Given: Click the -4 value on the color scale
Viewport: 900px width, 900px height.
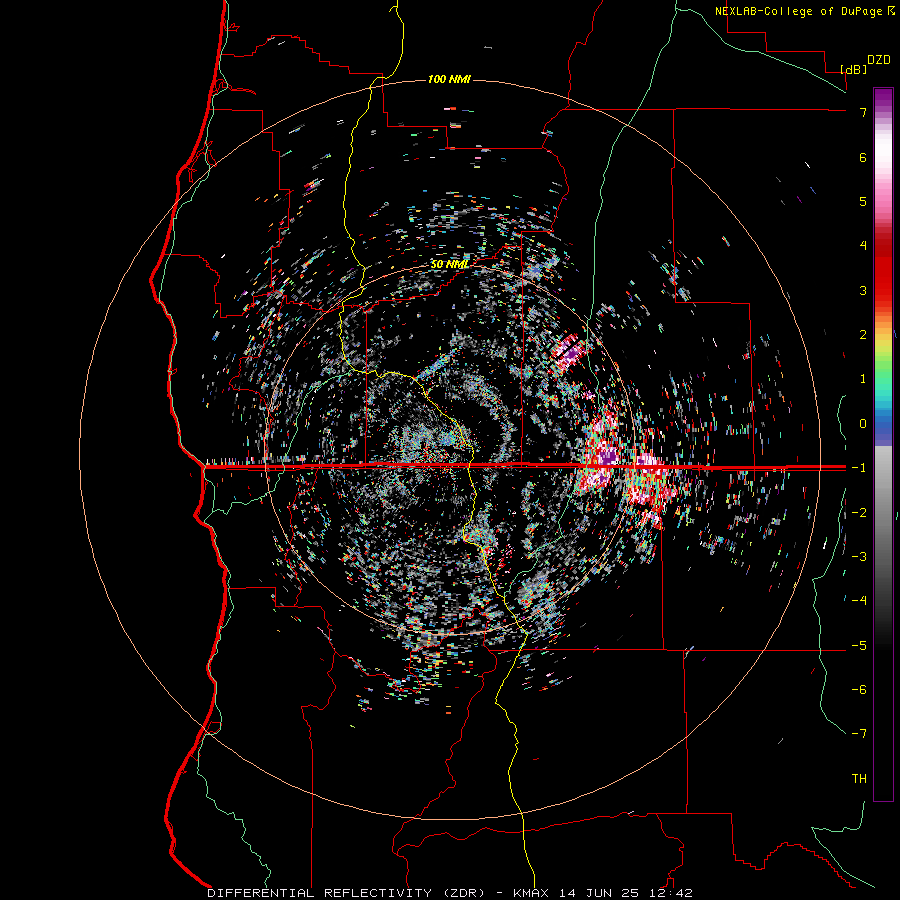Looking at the screenshot, I should [859, 601].
